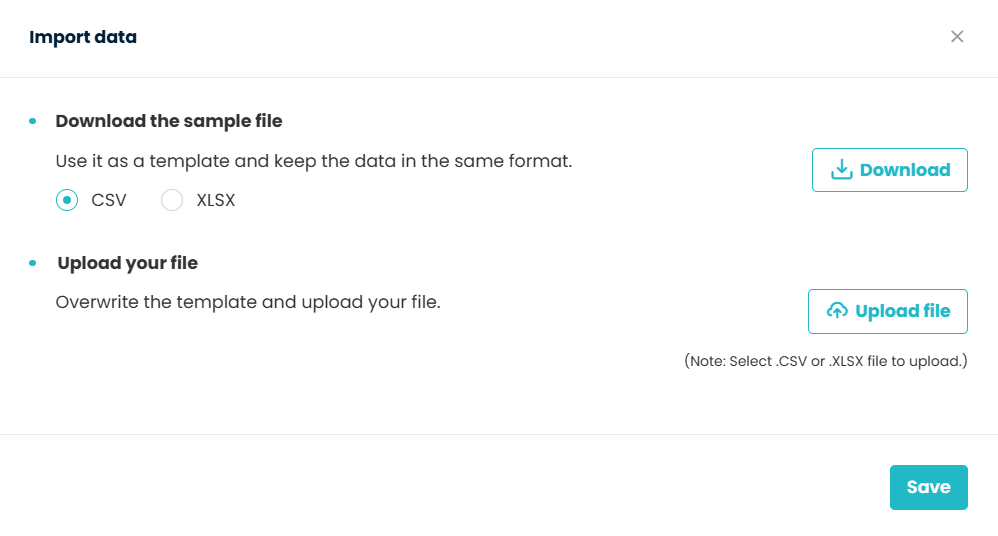The width and height of the screenshot is (998, 536).
Task: Click the word 'Note' in the upload hint
Action: 707,361
